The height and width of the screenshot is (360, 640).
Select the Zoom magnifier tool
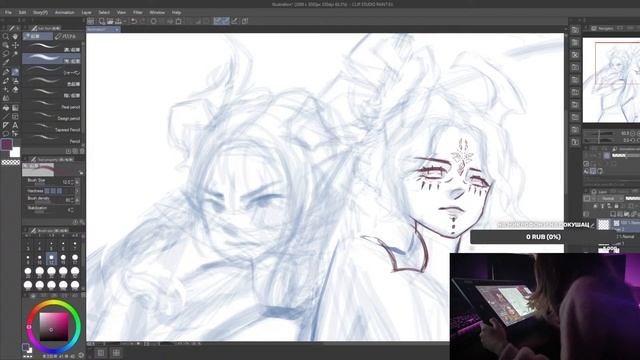(x=6, y=36)
